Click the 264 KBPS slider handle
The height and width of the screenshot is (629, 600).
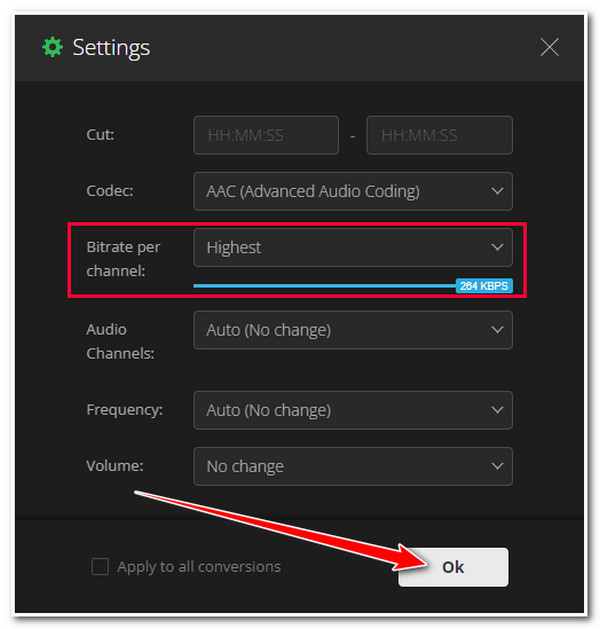coord(484,286)
